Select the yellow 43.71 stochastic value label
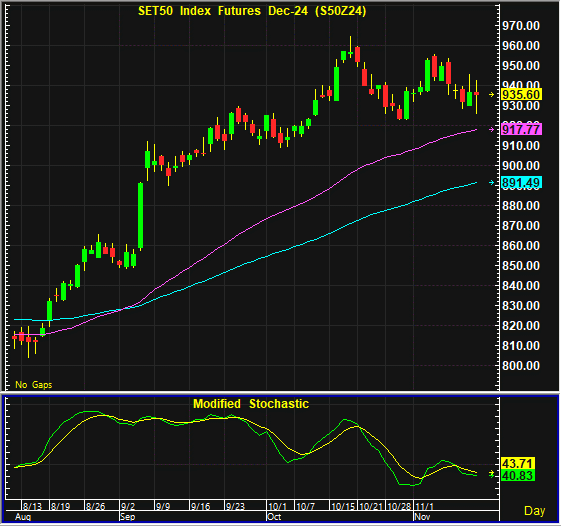The width and height of the screenshot is (561, 526). point(518,464)
